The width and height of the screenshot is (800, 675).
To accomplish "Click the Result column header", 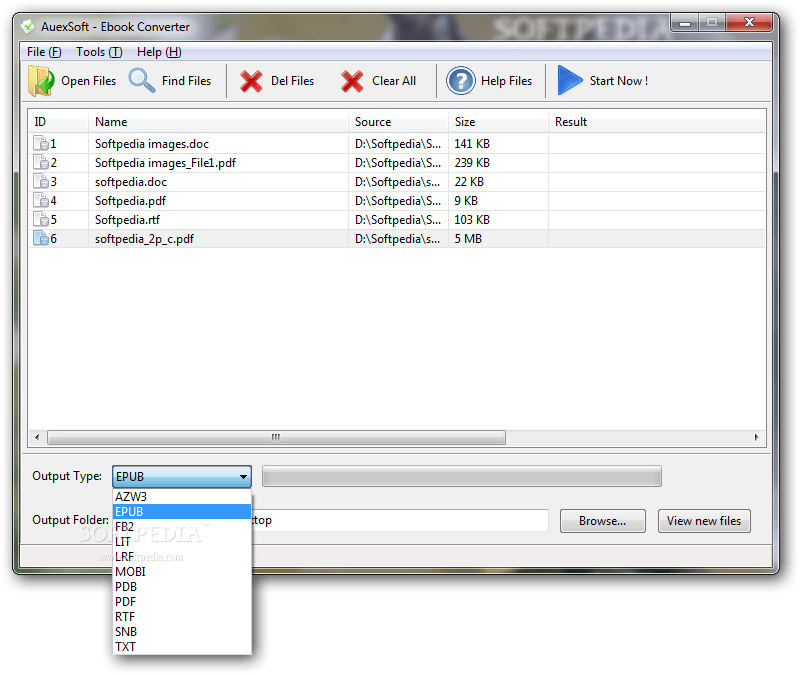I will pos(657,121).
